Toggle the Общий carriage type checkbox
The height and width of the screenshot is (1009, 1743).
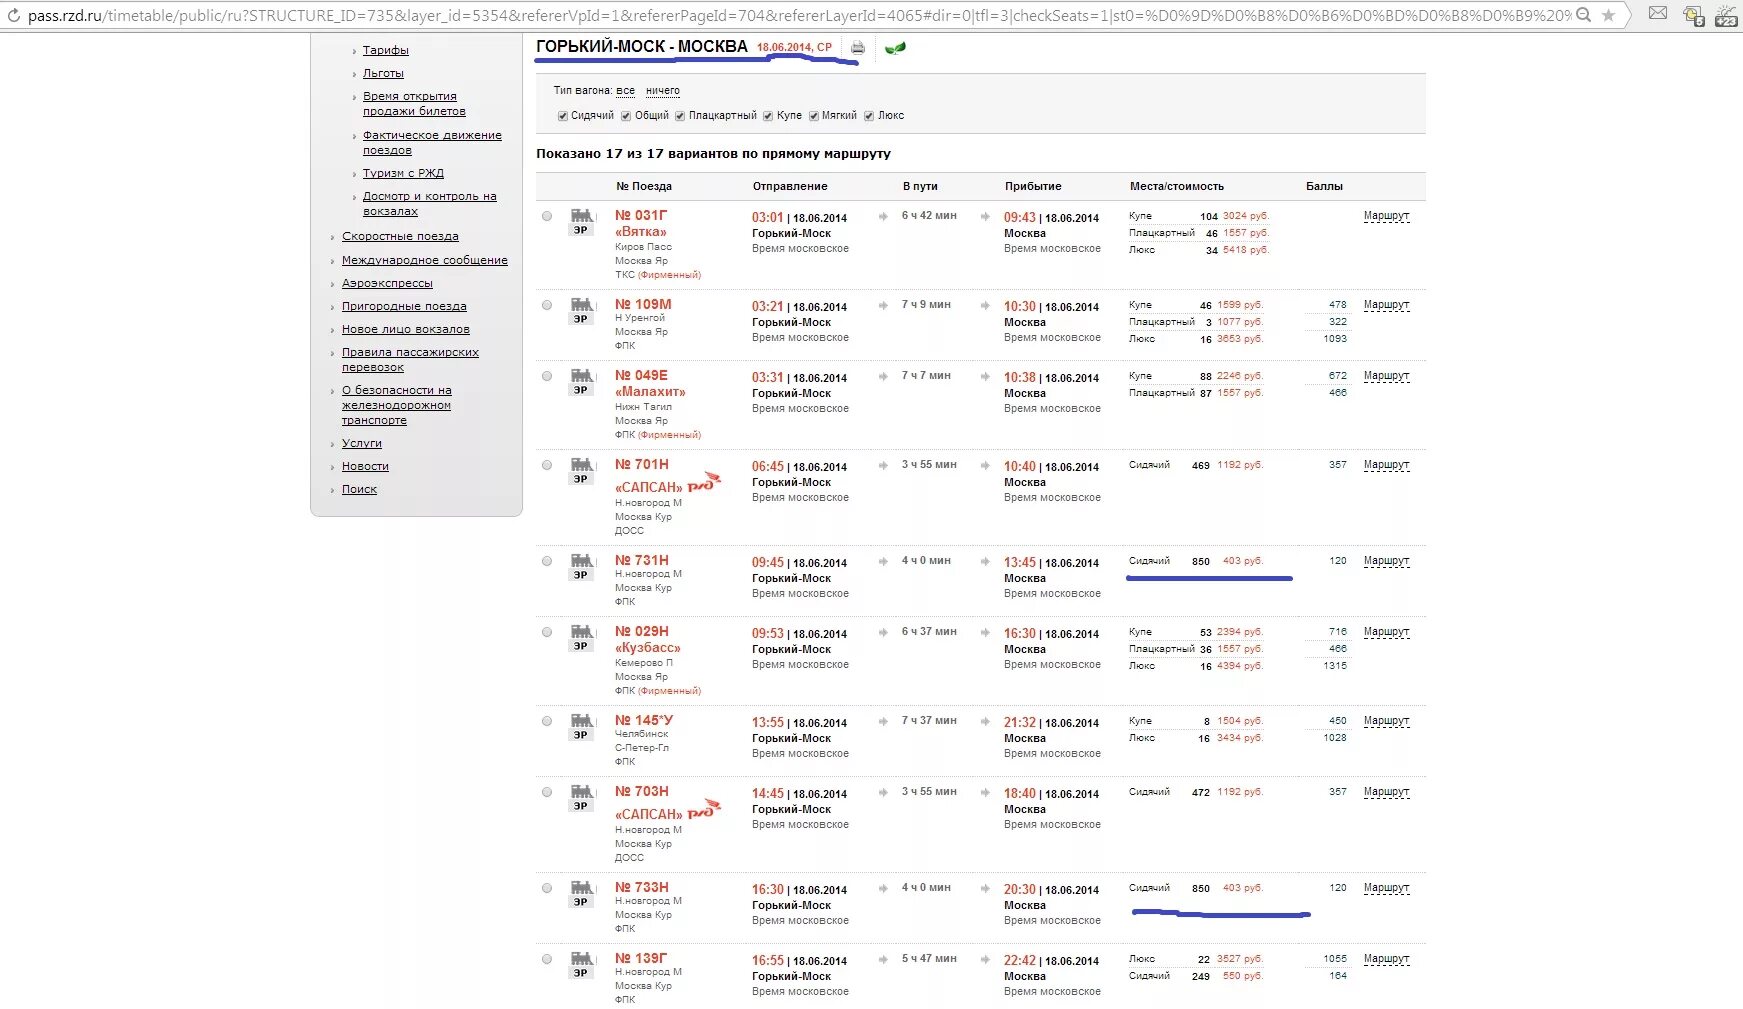pos(626,116)
